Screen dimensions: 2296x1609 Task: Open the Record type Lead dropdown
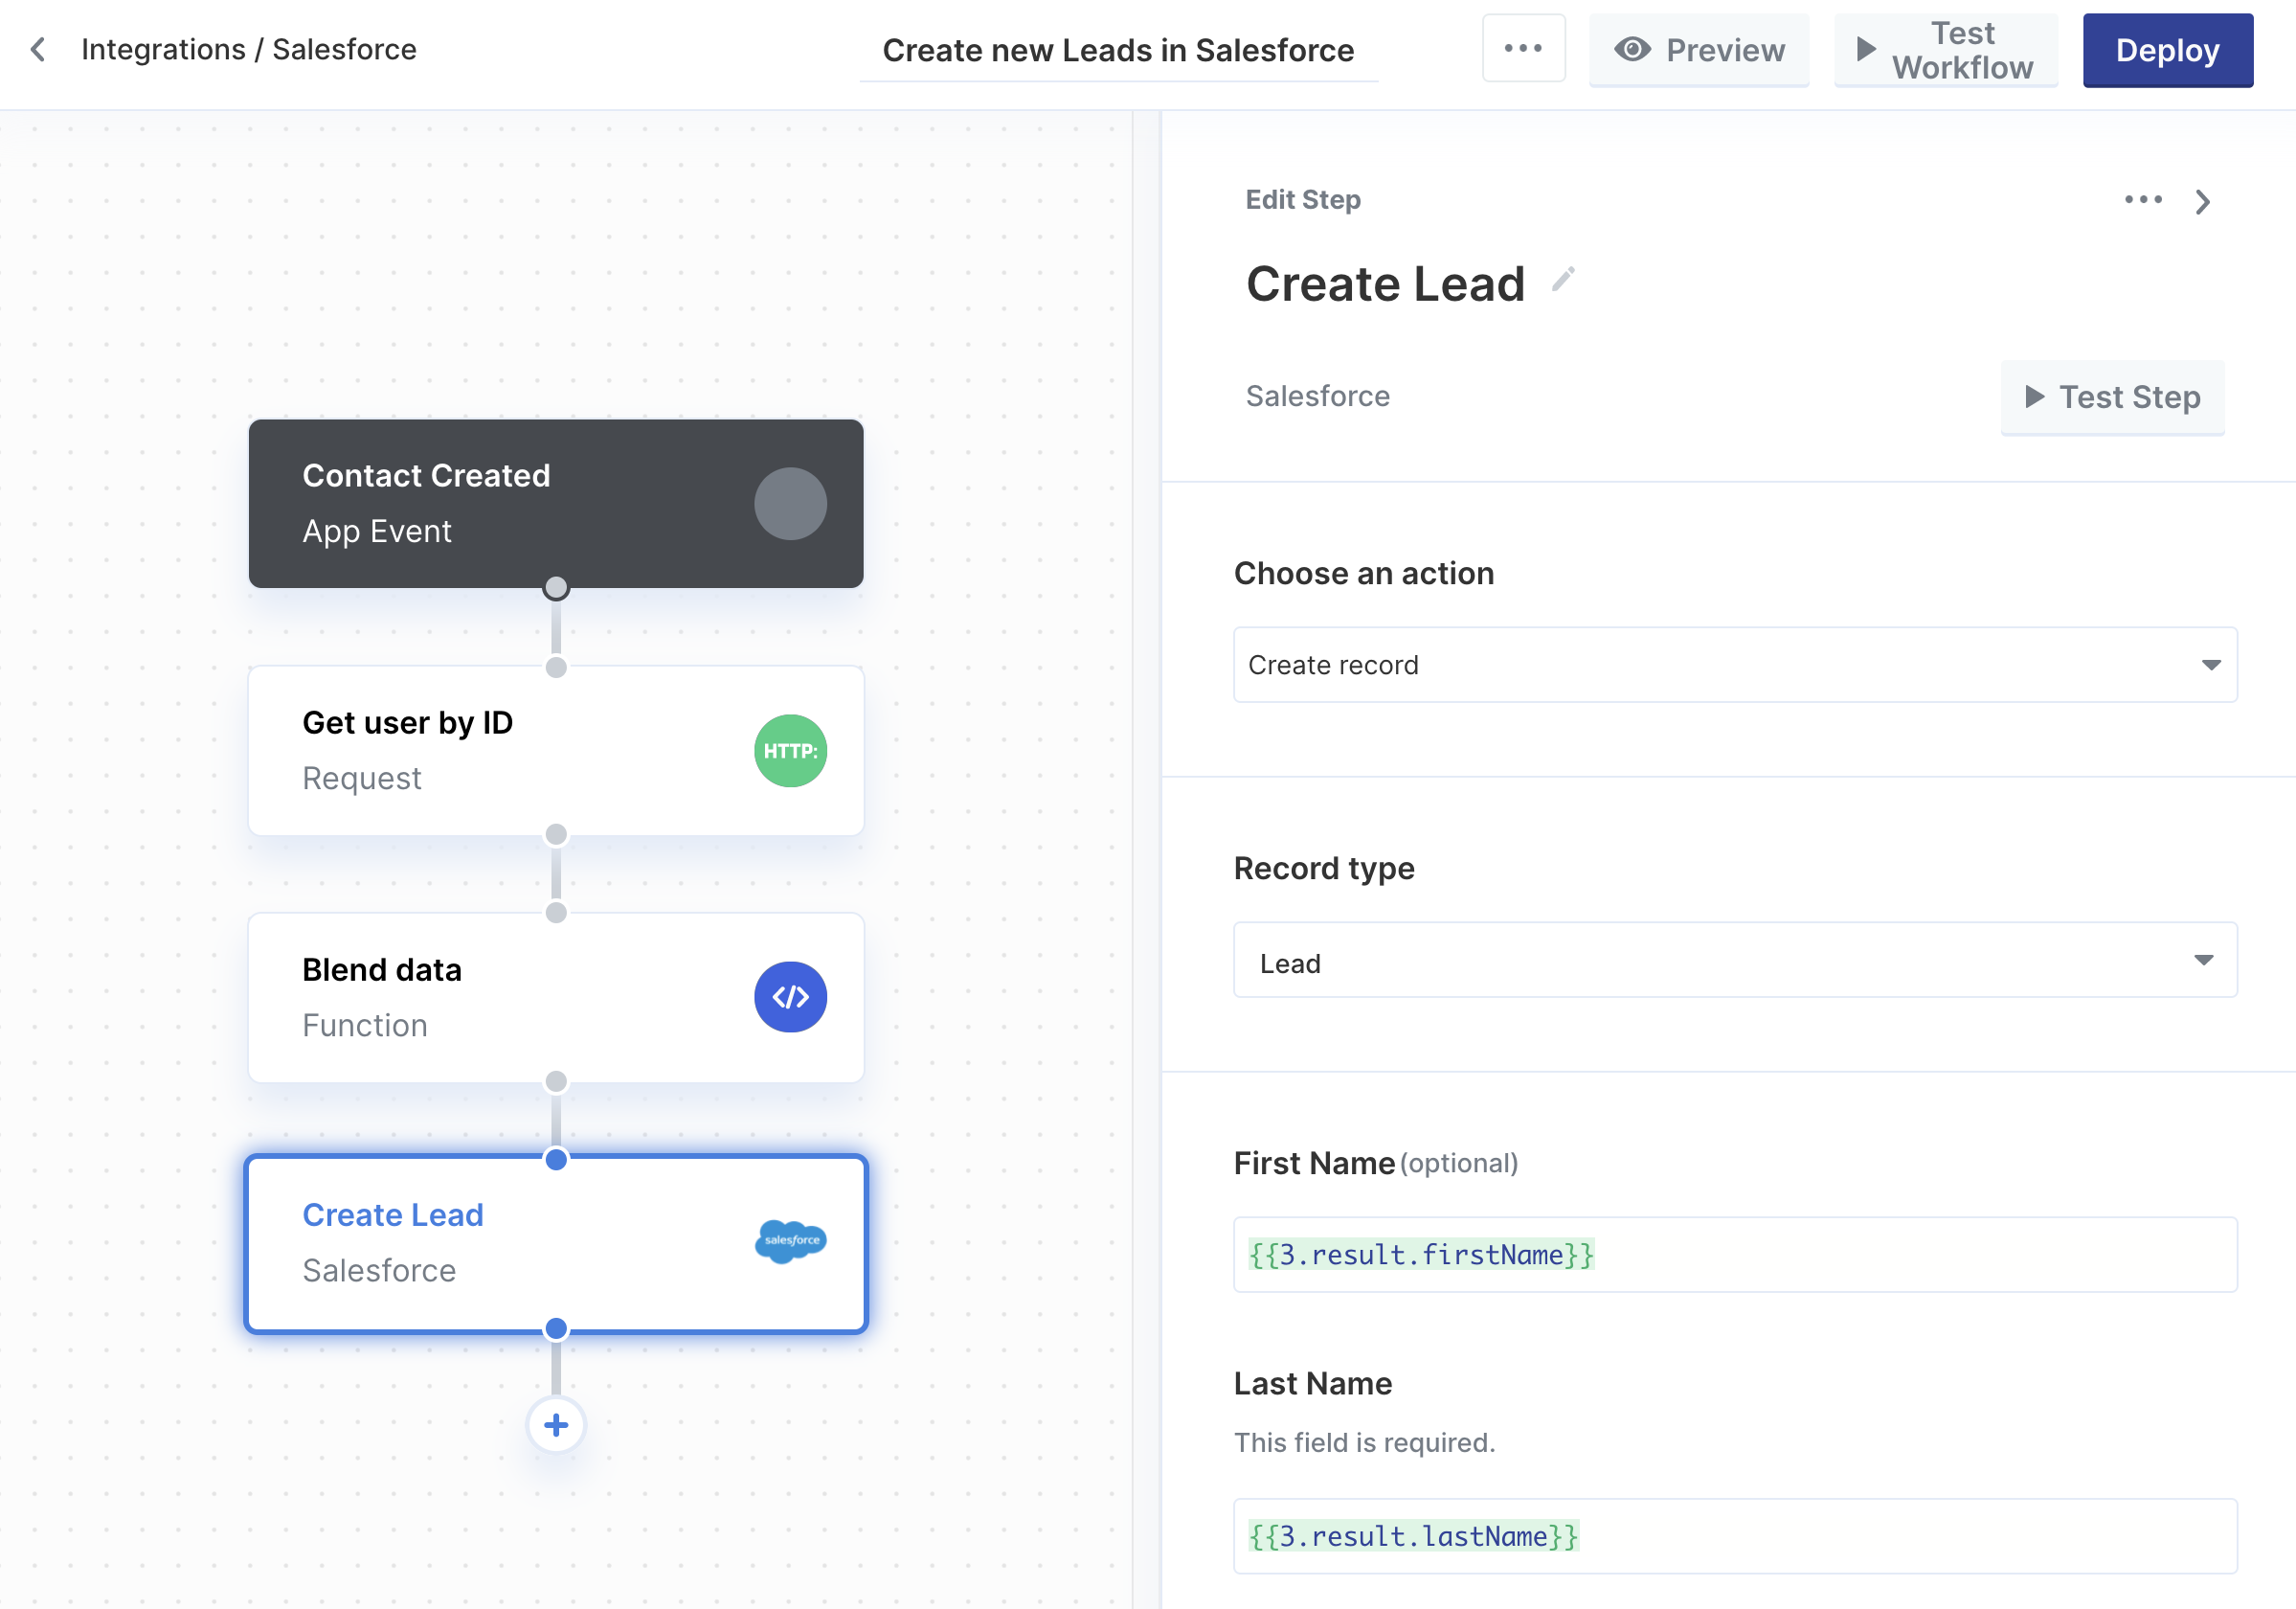(x=1734, y=960)
